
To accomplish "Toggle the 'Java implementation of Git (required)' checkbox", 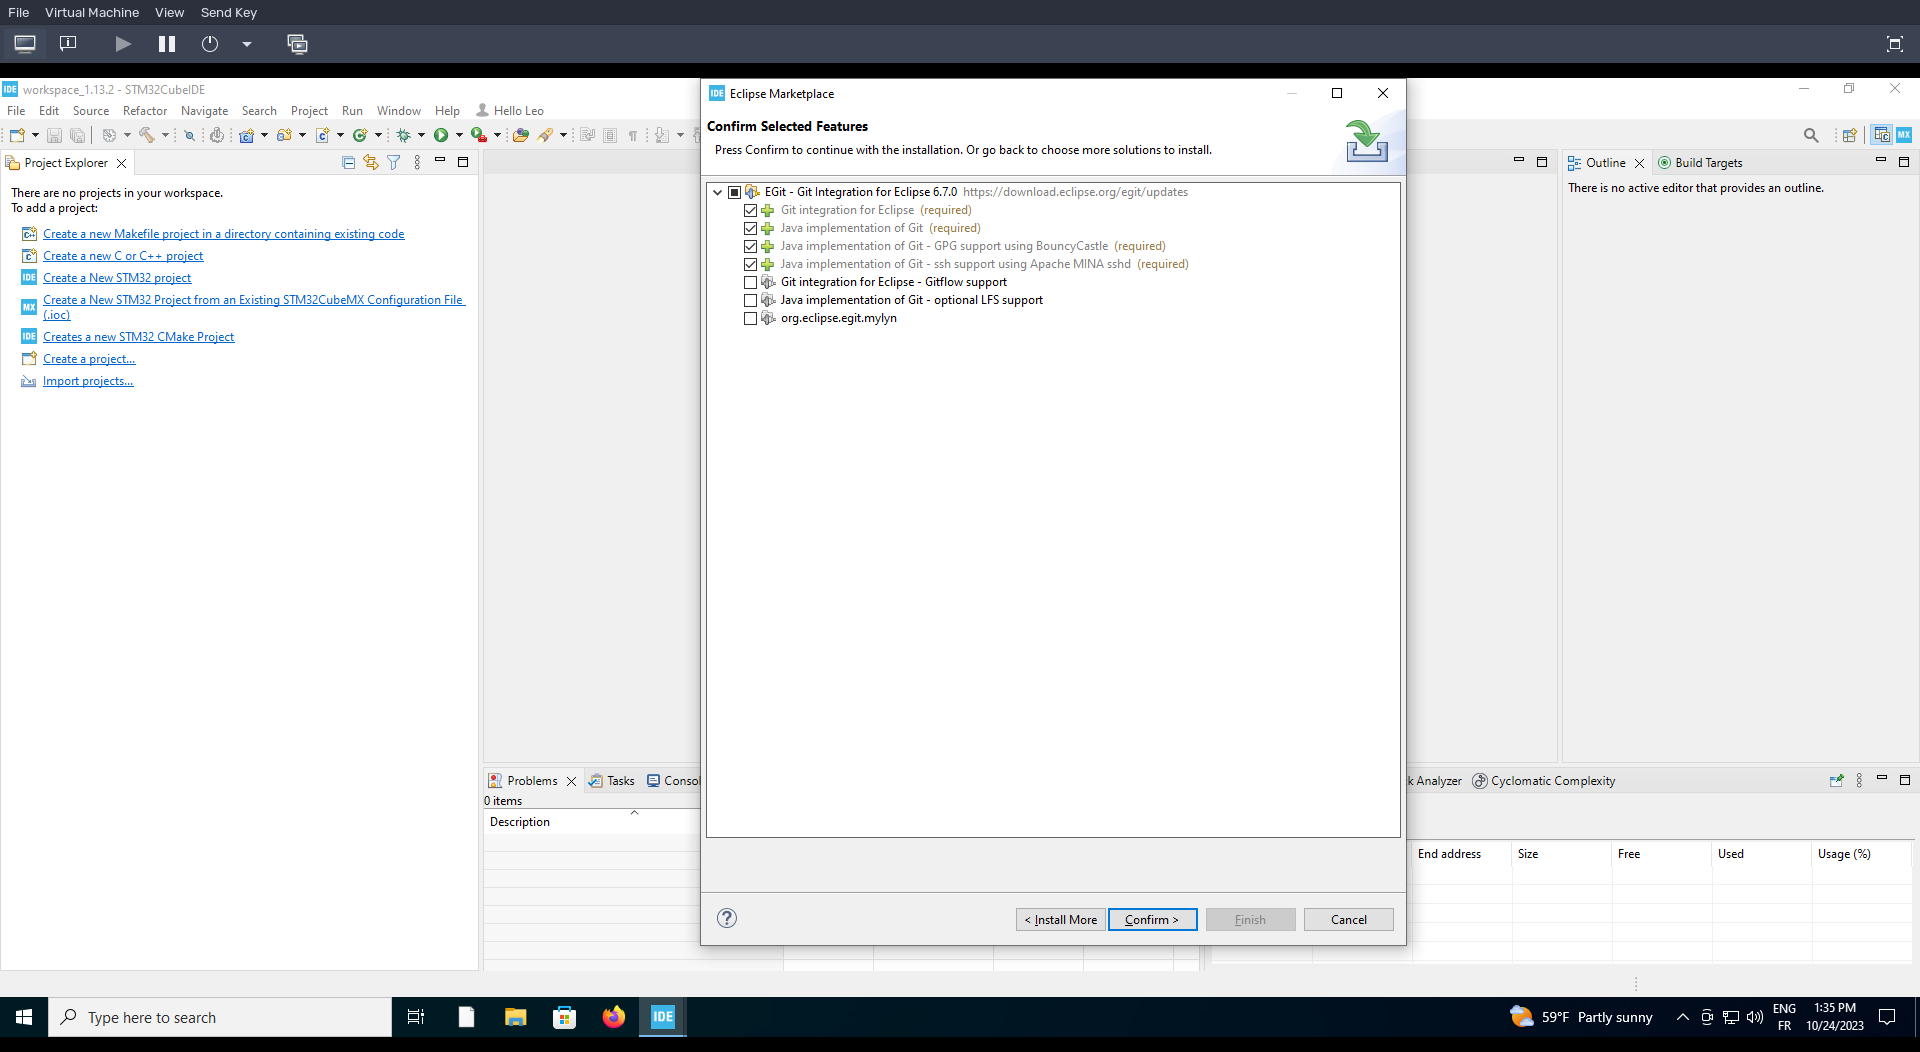I will tap(751, 228).
